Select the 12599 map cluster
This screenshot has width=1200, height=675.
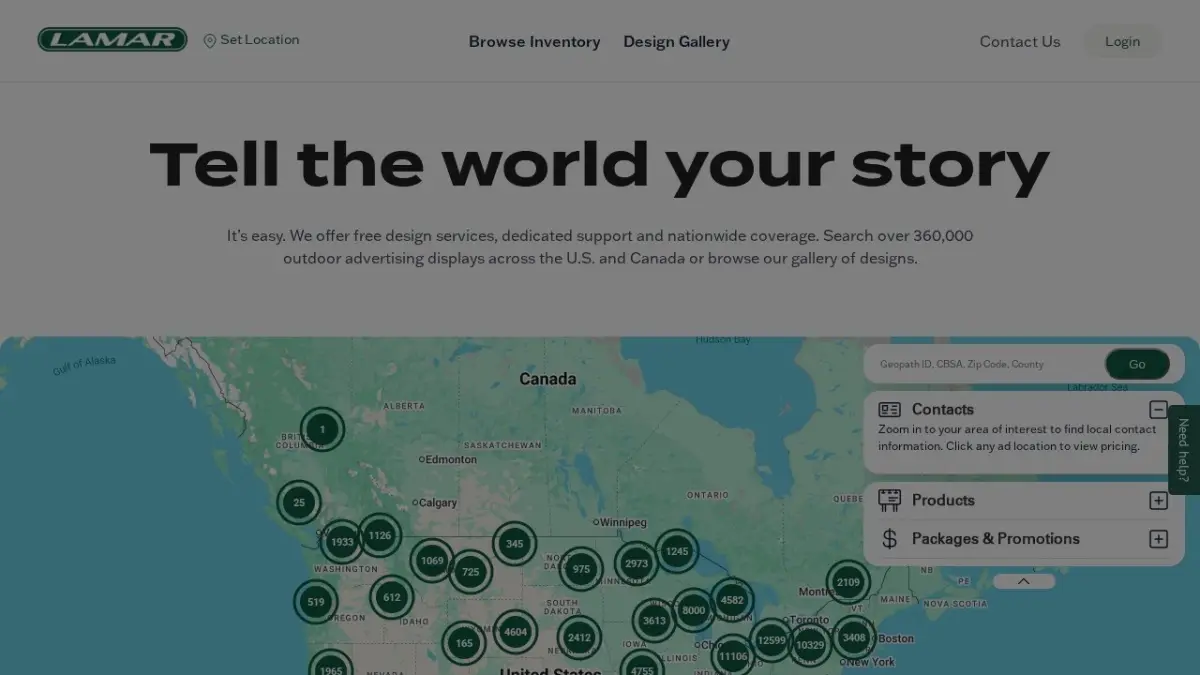pyautogui.click(x=771, y=640)
